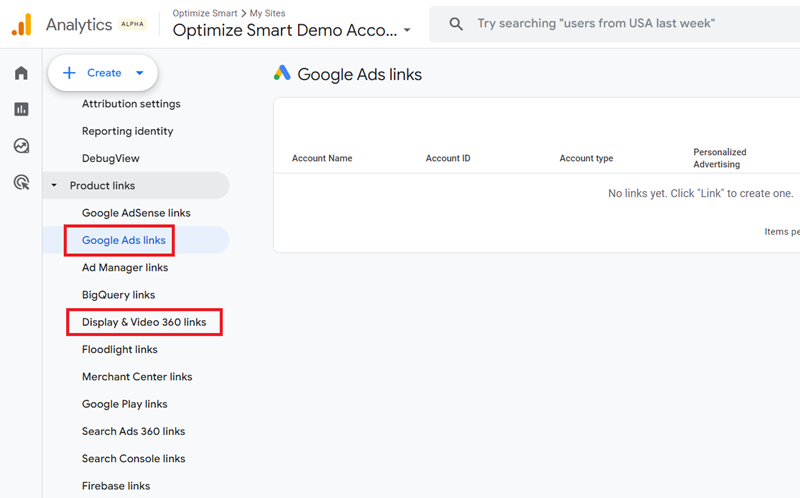Select the Product links header
Viewport: 800px width, 498px height.
click(136, 185)
